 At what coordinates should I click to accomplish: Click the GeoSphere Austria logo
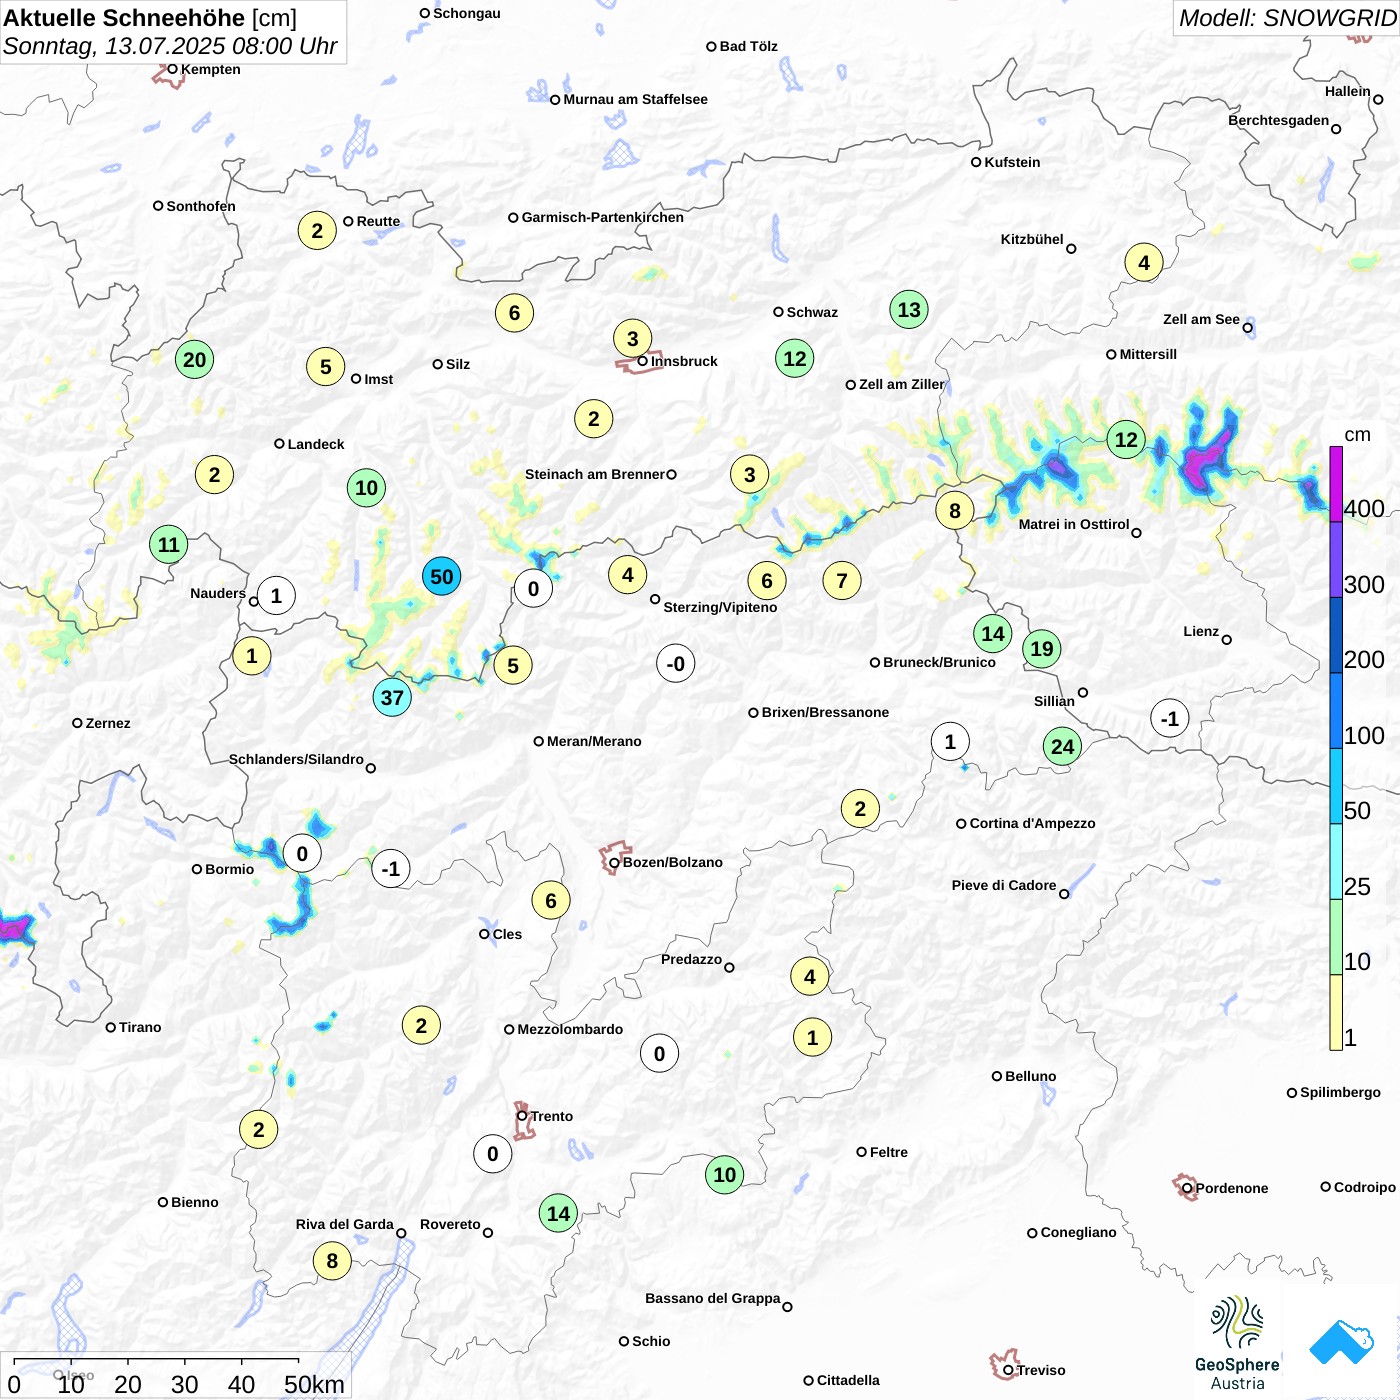click(x=1237, y=1342)
